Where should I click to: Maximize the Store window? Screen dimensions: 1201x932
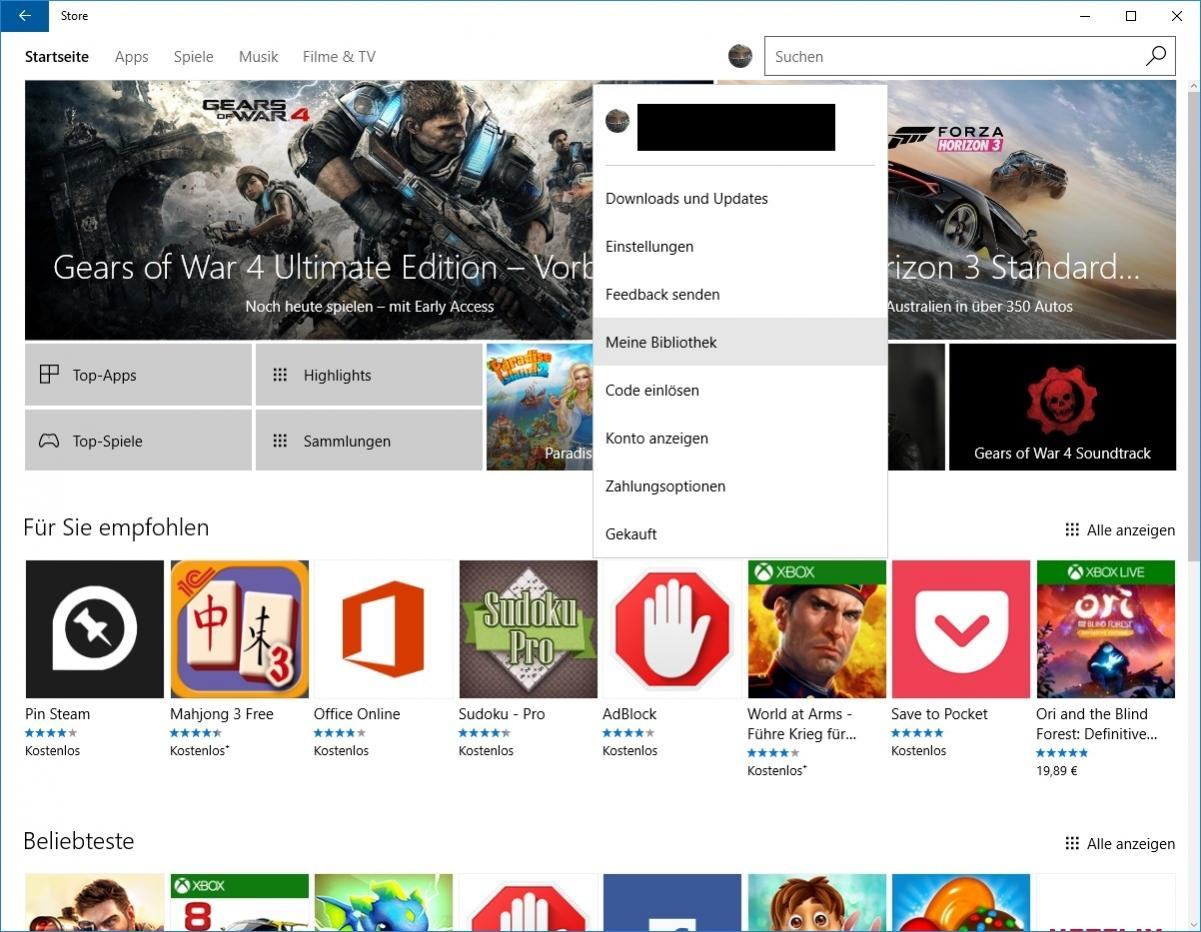click(x=1131, y=16)
